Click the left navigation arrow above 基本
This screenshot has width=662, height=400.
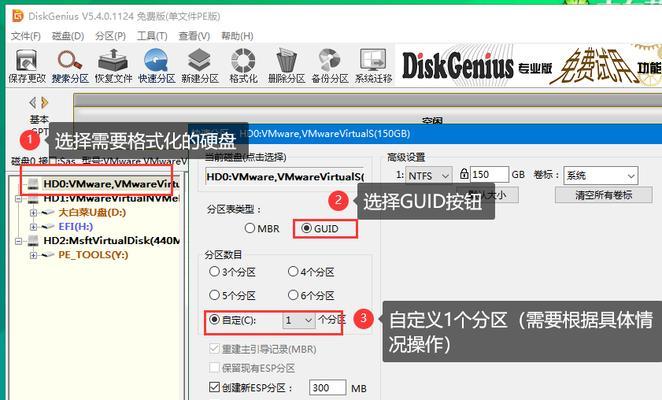pyautogui.click(x=33, y=102)
